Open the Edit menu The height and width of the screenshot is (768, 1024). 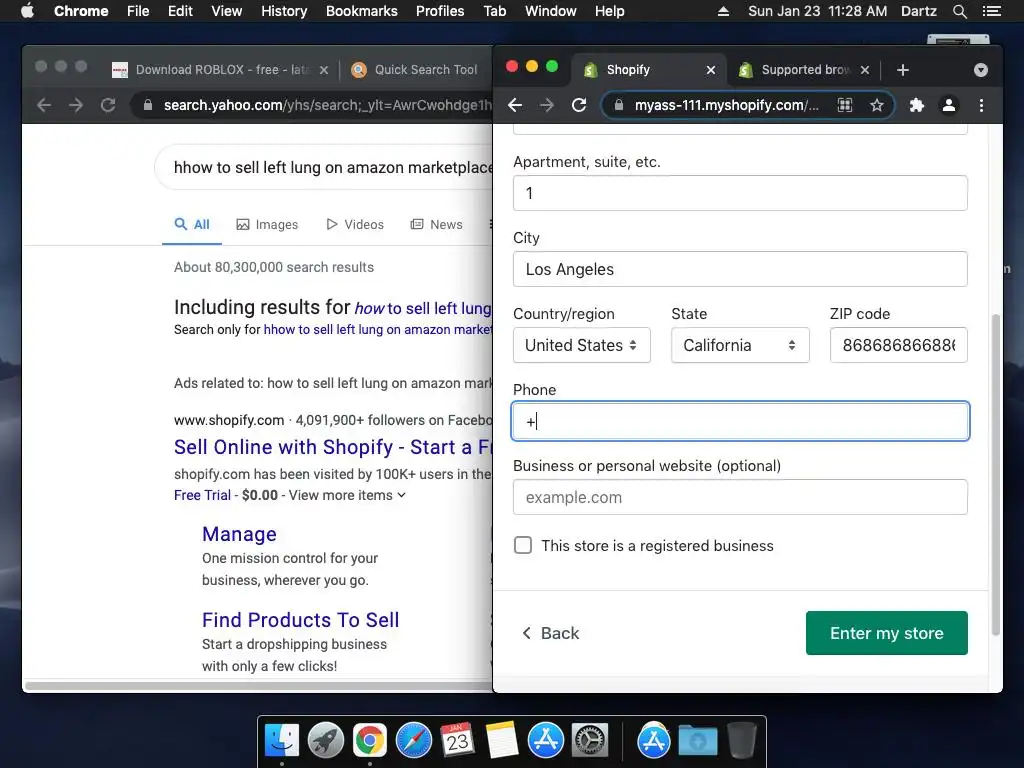click(x=180, y=11)
